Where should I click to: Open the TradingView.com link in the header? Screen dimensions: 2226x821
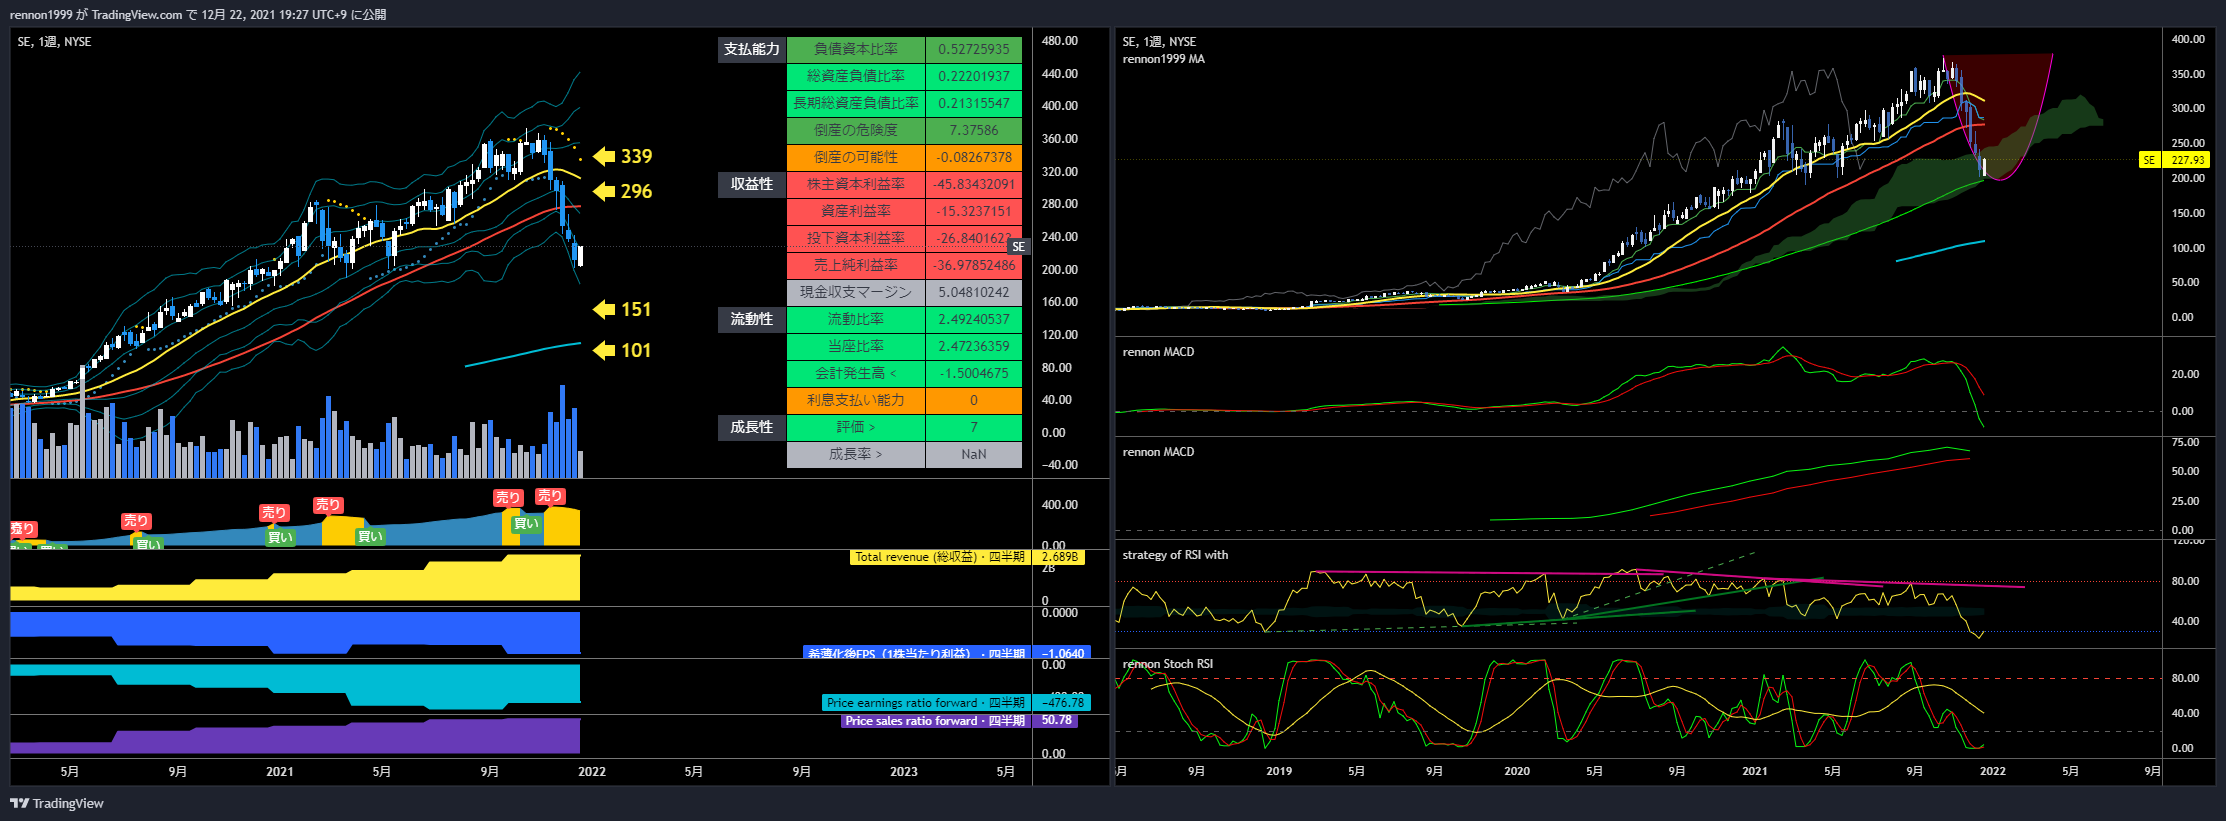137,14
